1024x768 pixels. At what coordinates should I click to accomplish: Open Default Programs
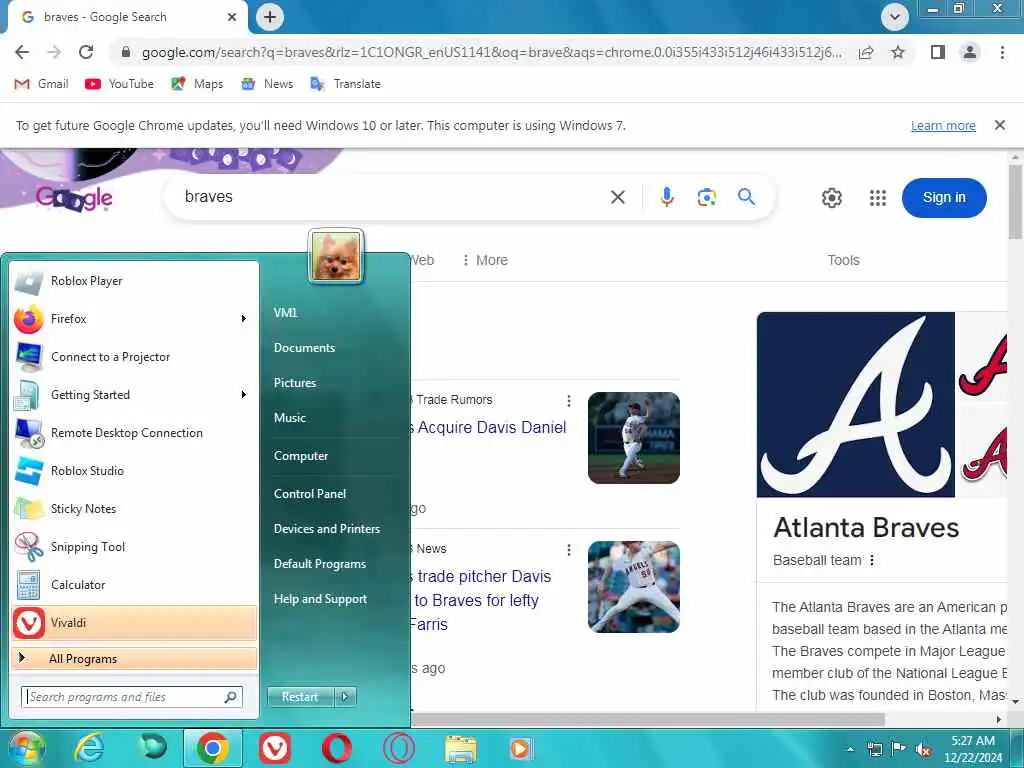pos(319,564)
